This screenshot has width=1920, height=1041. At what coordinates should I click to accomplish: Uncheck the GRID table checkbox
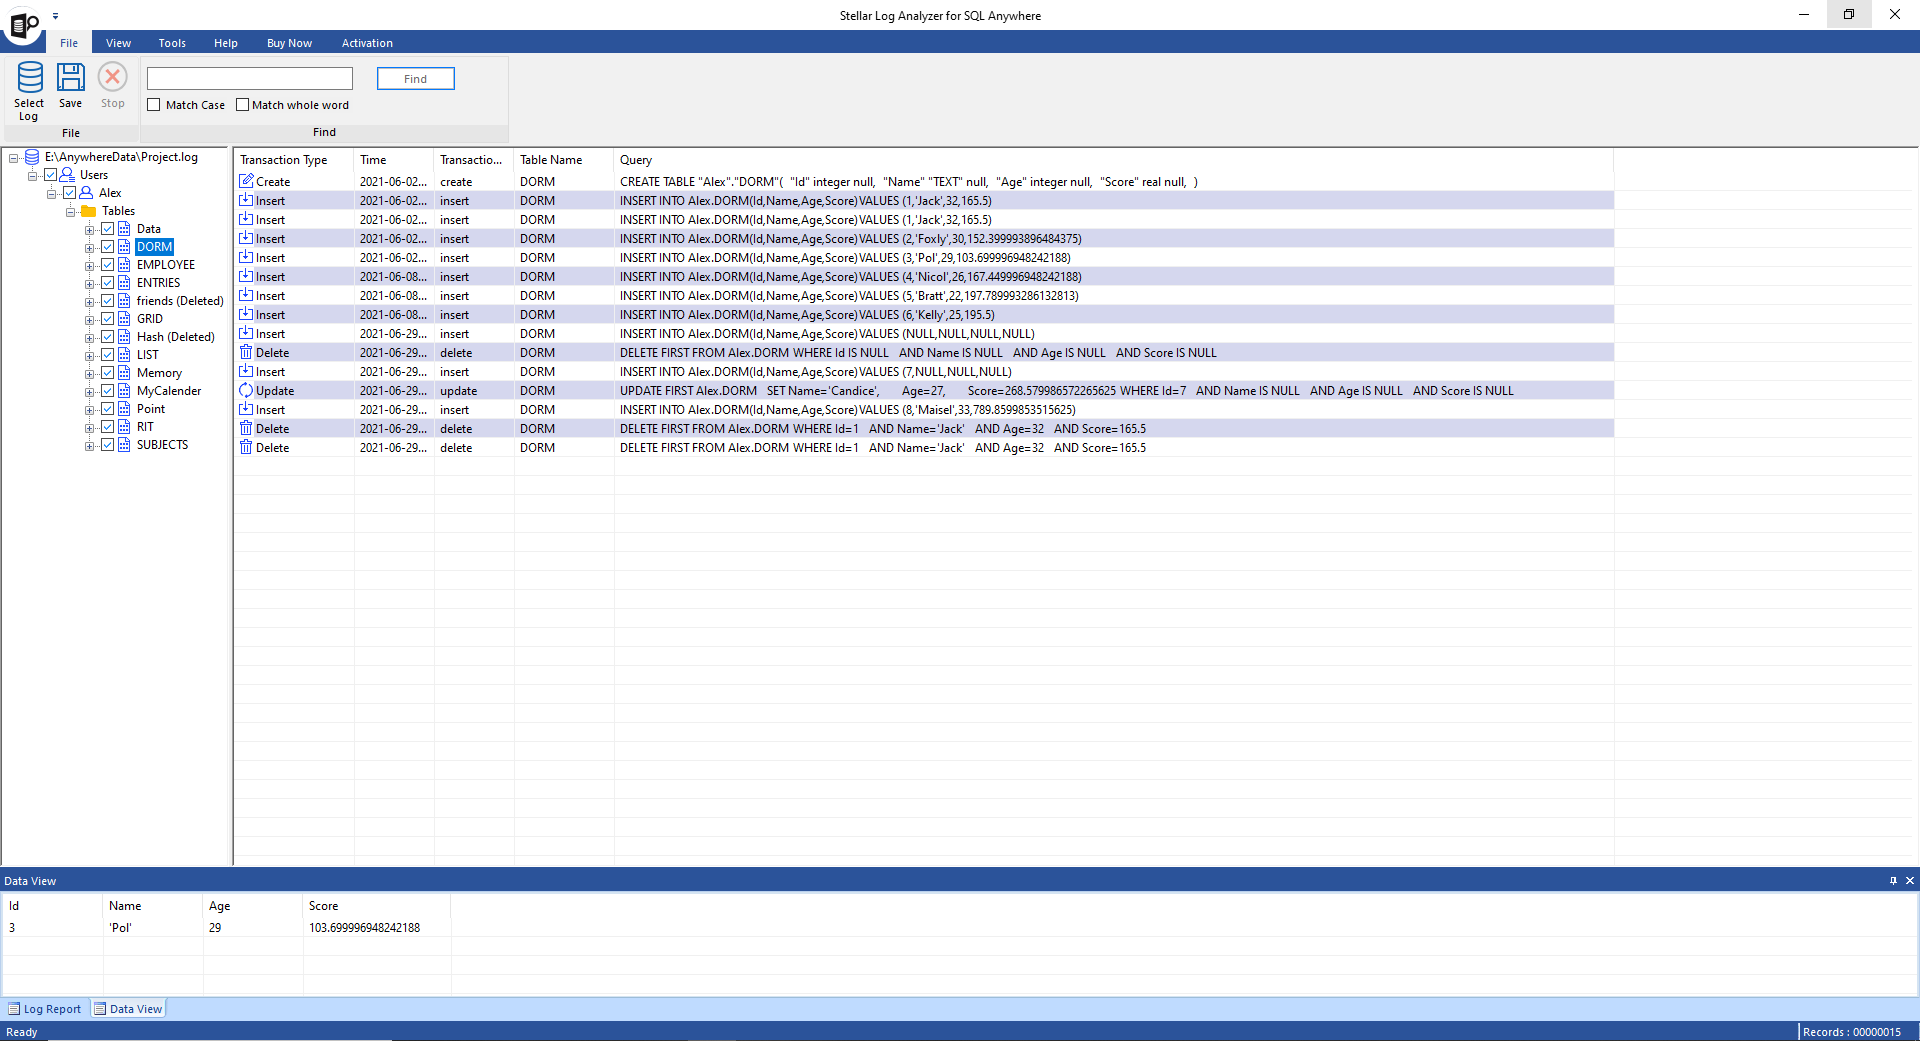click(107, 319)
